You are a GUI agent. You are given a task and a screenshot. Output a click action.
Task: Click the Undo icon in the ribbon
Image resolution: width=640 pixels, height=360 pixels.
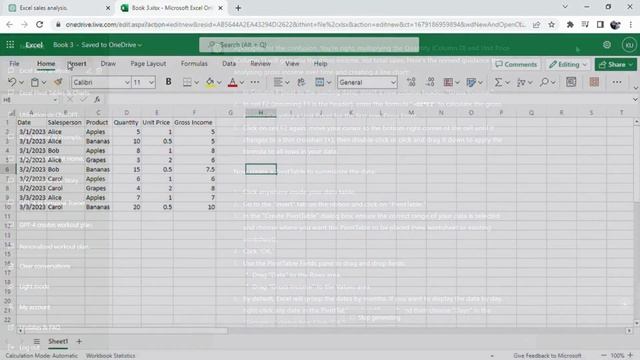coord(12,82)
